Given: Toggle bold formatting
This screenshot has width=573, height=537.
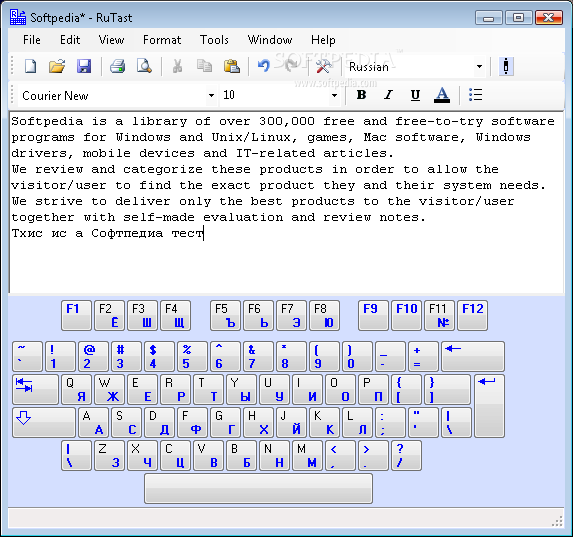Looking at the screenshot, I should [361, 95].
